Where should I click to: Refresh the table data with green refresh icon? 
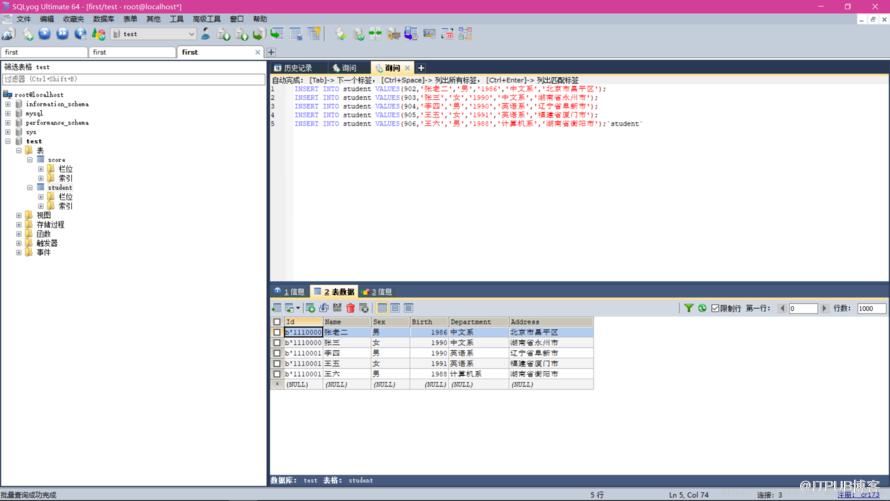click(702, 308)
